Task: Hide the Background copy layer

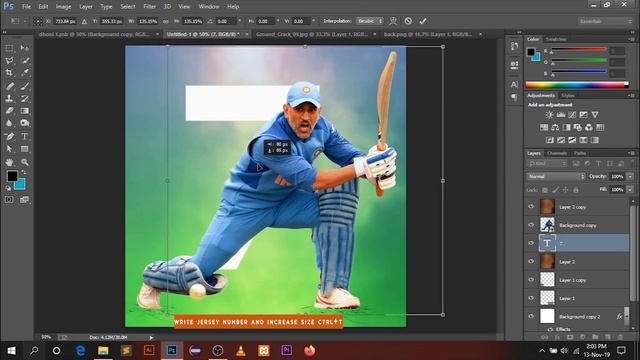Action: [x=531, y=225]
